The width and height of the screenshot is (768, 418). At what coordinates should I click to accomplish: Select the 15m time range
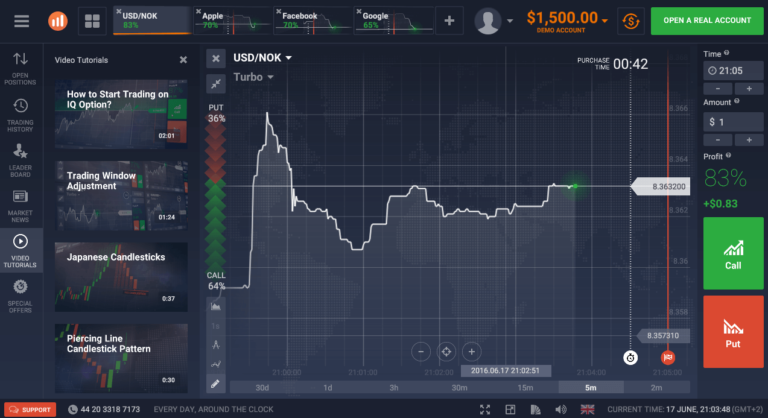coord(525,388)
